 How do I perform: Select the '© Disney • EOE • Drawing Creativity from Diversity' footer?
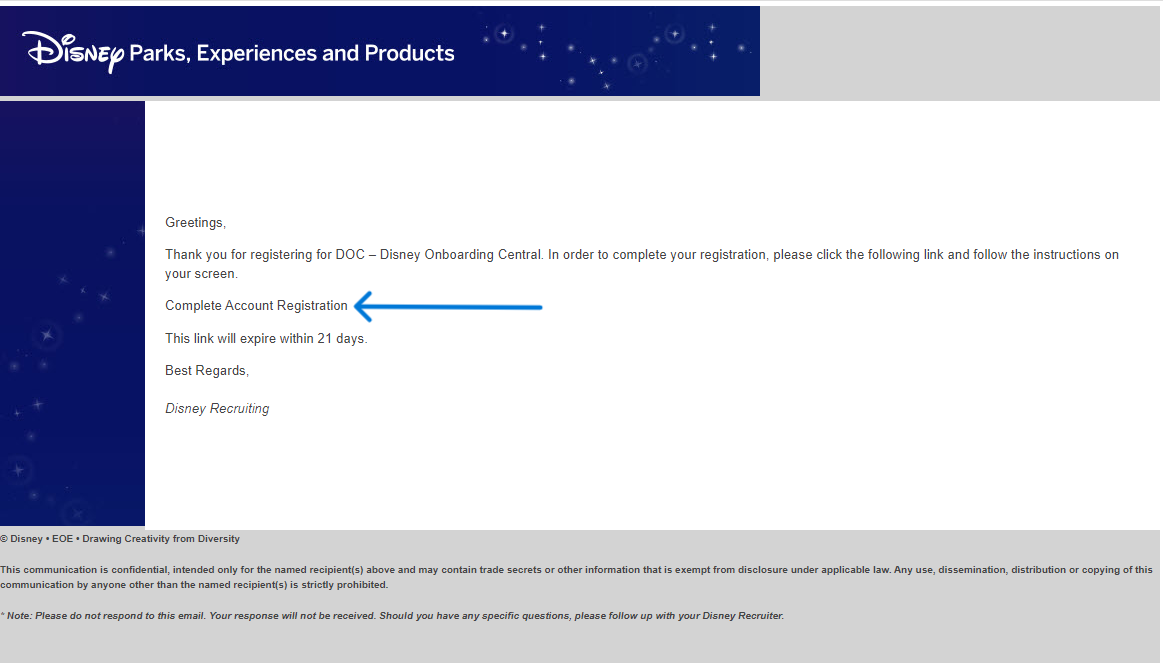pos(120,539)
